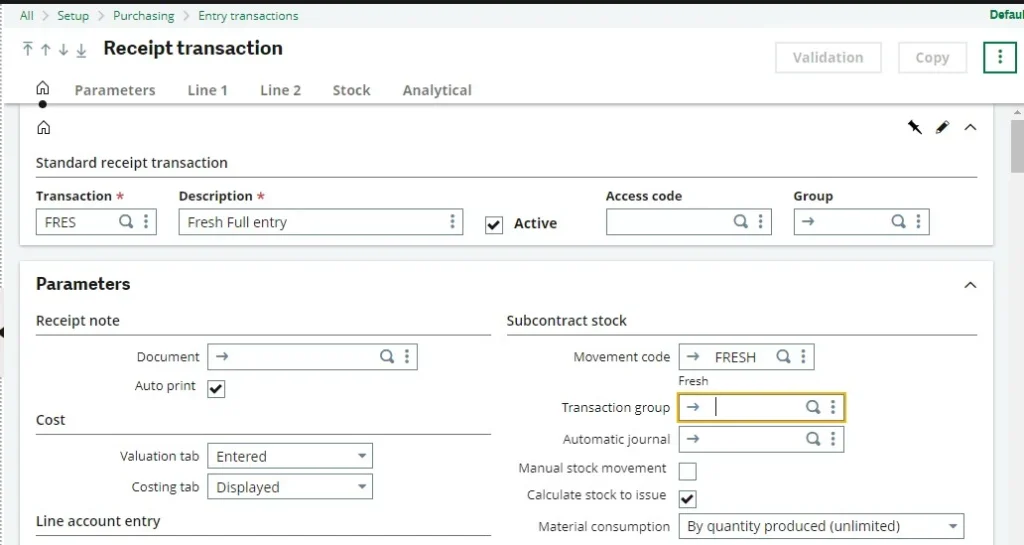Switch to Analytical tab
Screen dimensions: 1024x545
(x=437, y=90)
